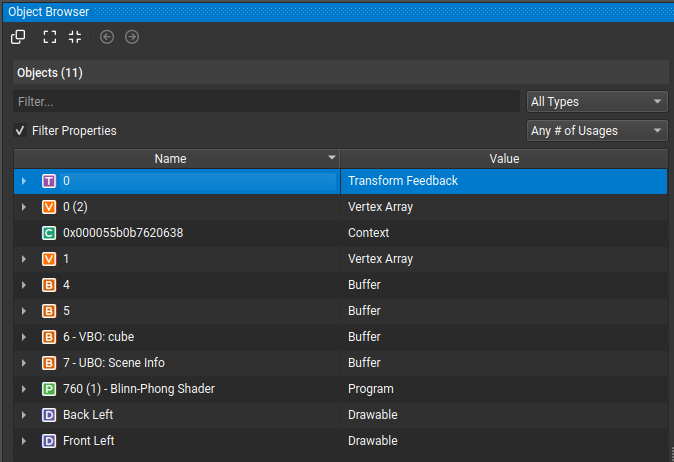This screenshot has height=462, width=674.
Task: Toggle the Filter Properties checkbox
Action: coord(20,131)
